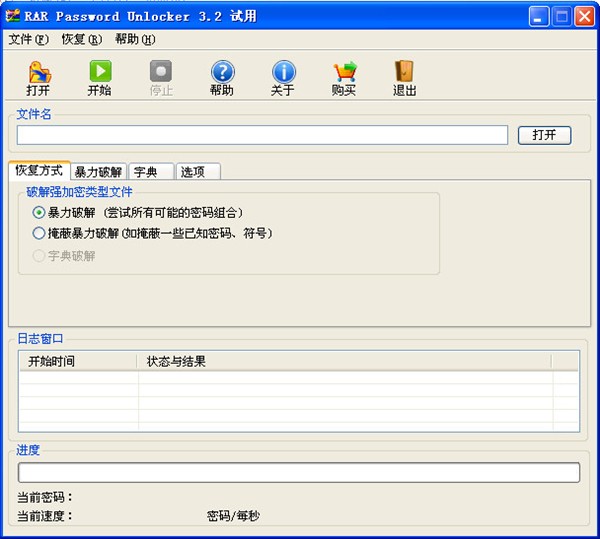Click the 购买 shopping cart icon
This screenshot has height=539, width=600.
(345, 72)
